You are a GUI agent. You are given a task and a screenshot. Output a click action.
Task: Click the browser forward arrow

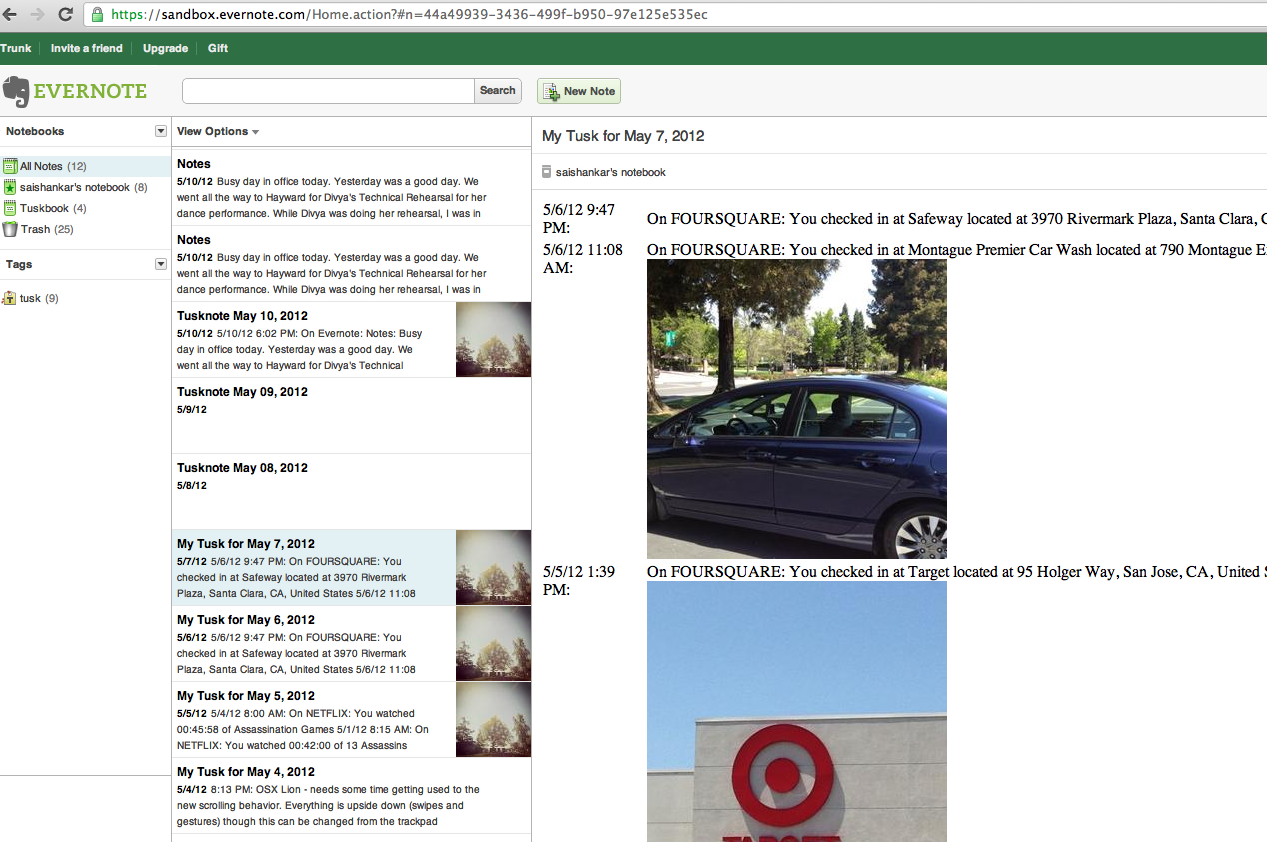coord(37,14)
